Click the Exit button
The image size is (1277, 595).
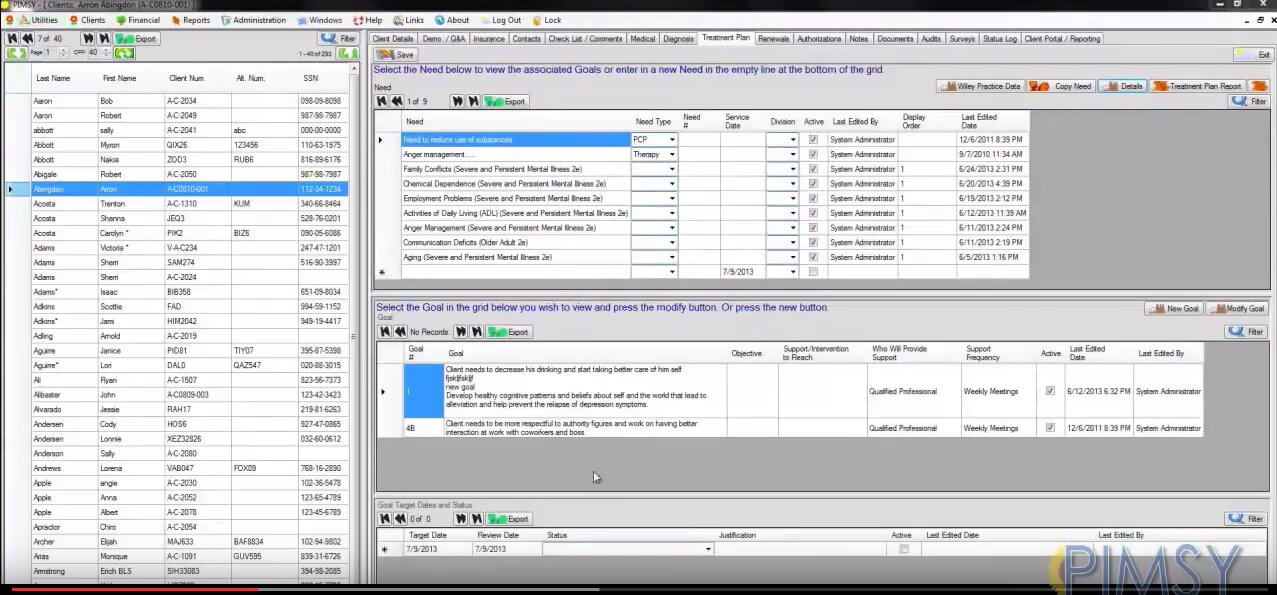pos(1253,54)
